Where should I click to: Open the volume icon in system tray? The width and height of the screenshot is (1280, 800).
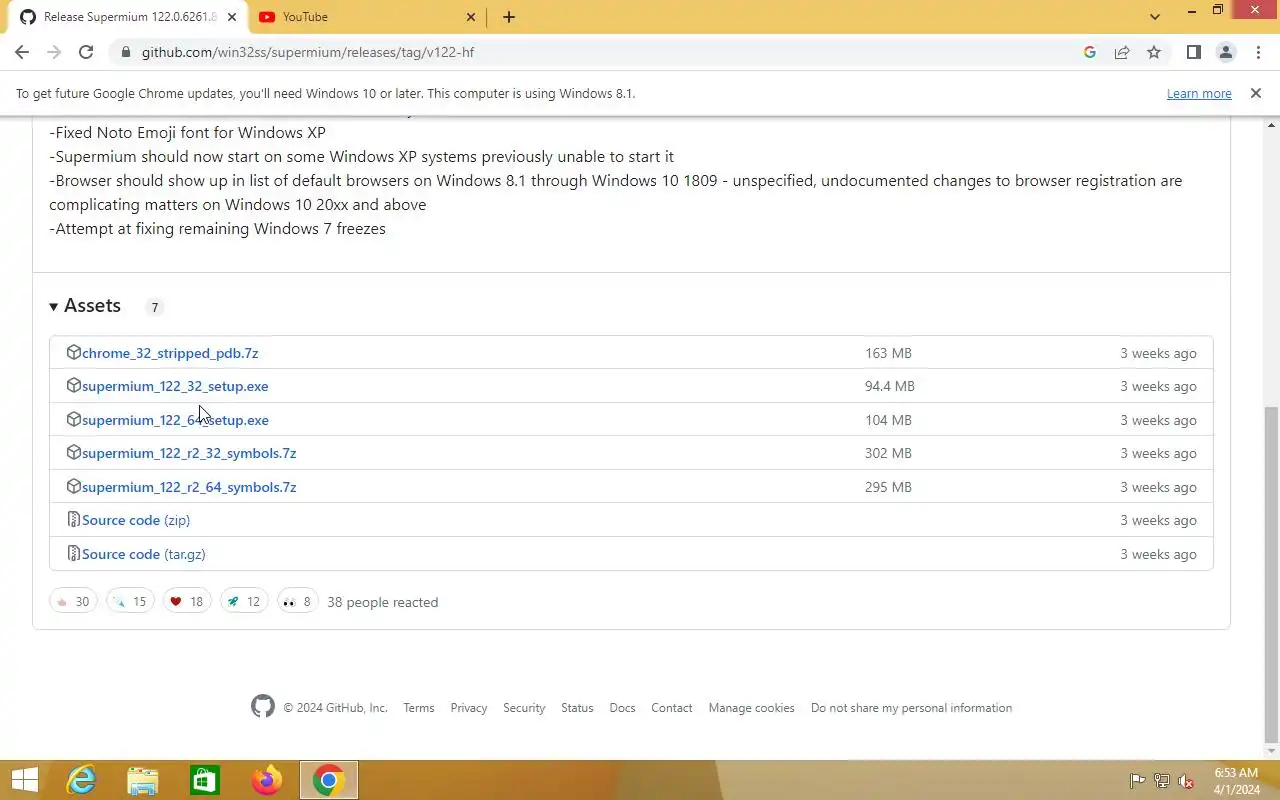1186,781
